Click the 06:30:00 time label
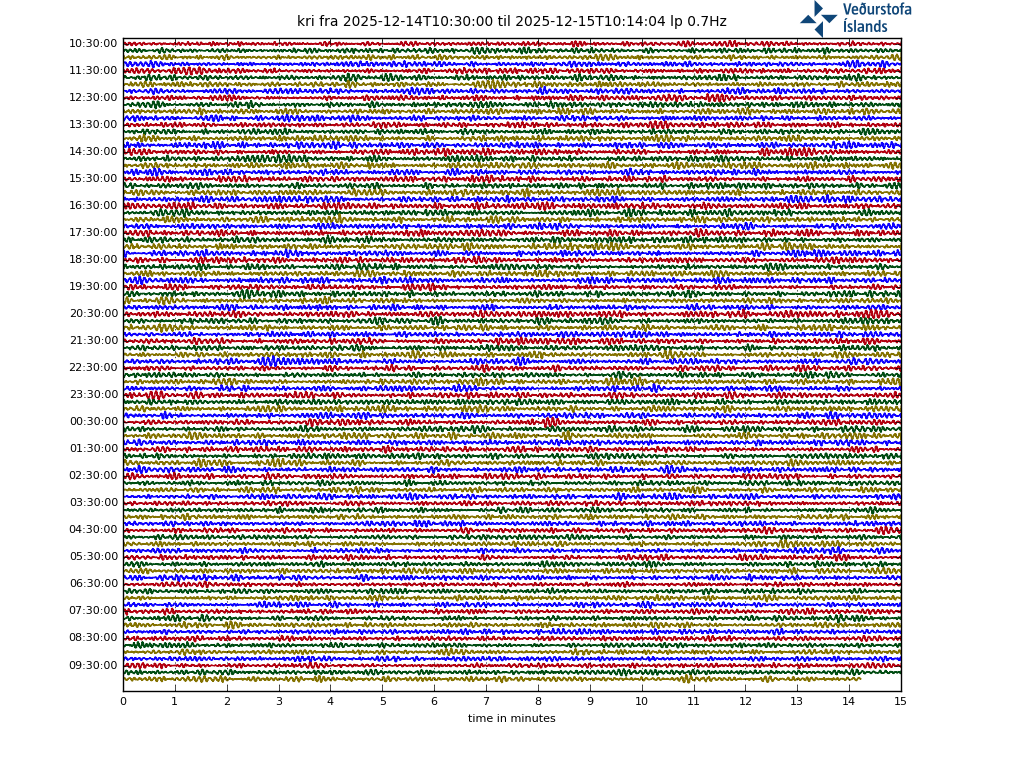Image resolution: width=1024 pixels, height=768 pixels. pyautogui.click(x=93, y=584)
